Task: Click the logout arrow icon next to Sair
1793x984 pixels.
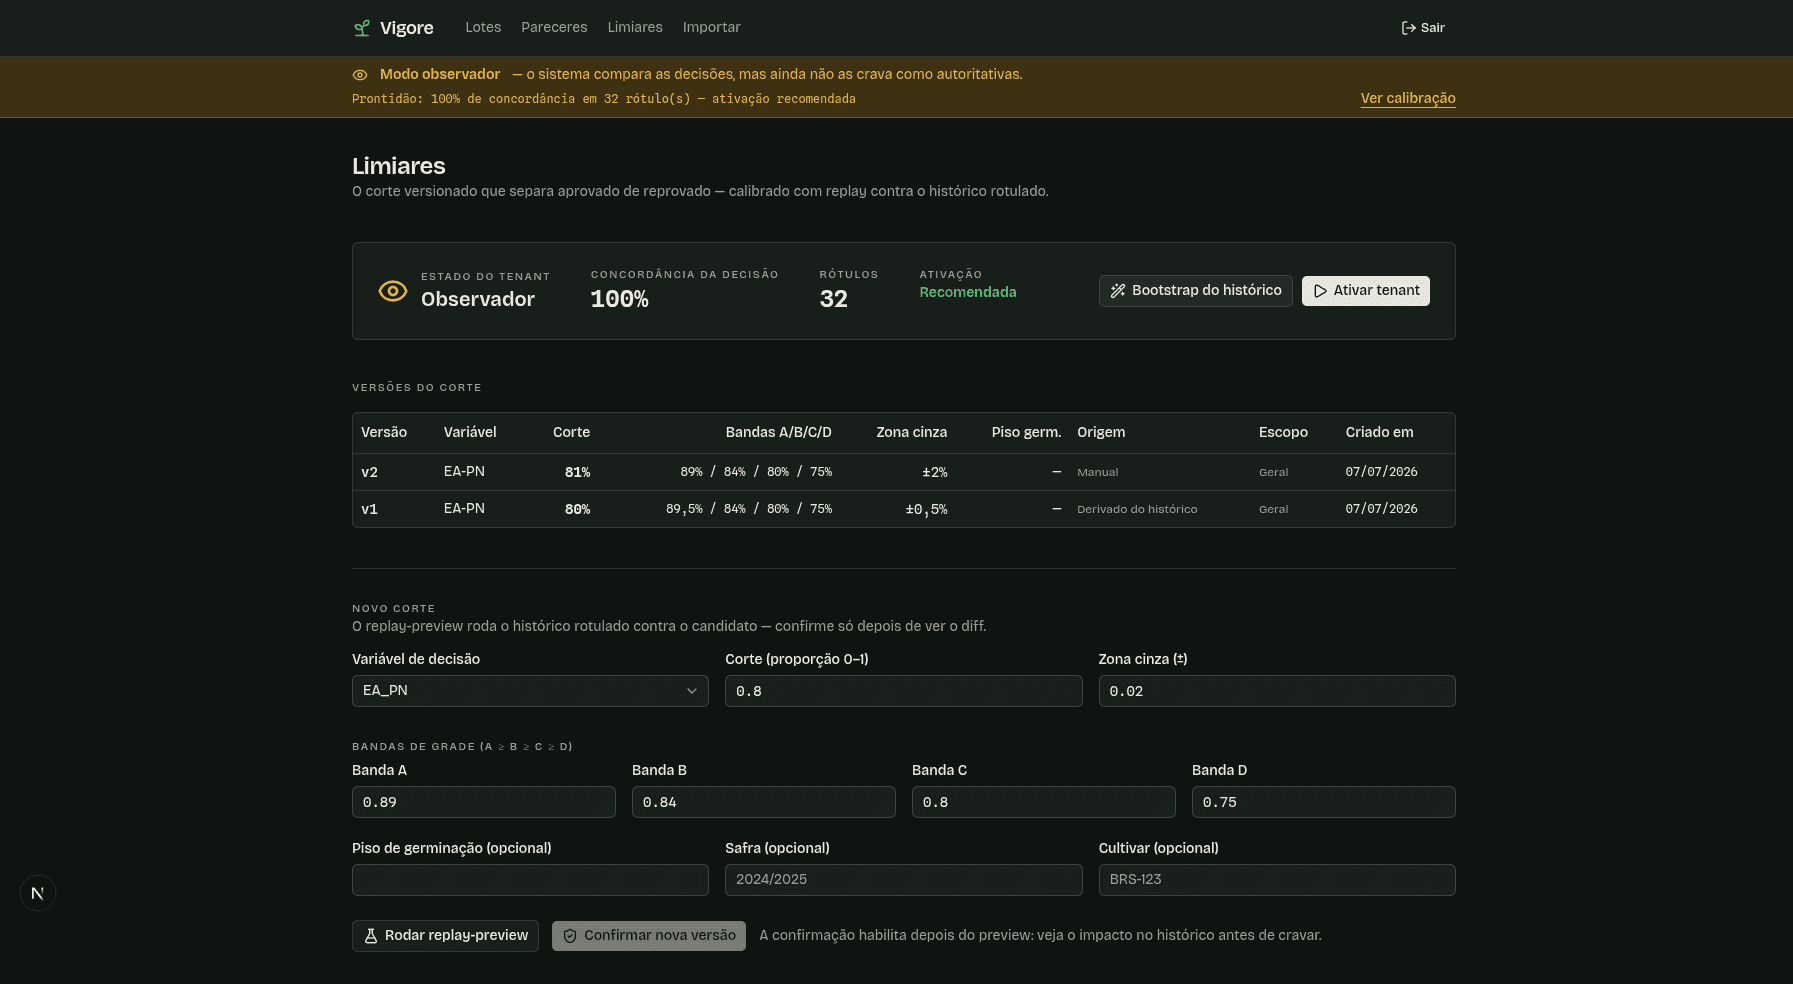Action: (x=1408, y=28)
